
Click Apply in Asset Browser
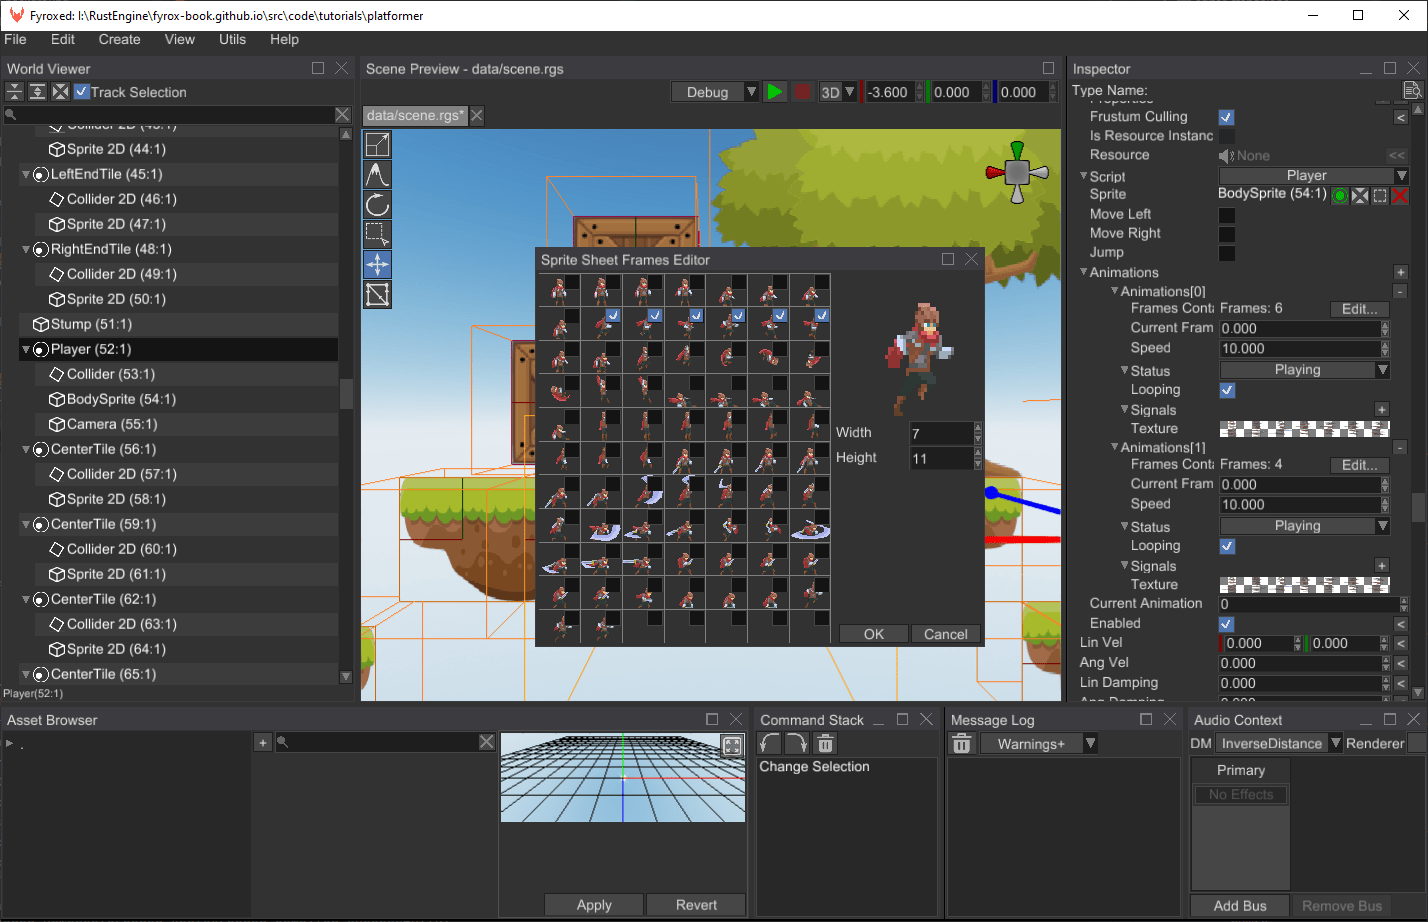point(594,905)
